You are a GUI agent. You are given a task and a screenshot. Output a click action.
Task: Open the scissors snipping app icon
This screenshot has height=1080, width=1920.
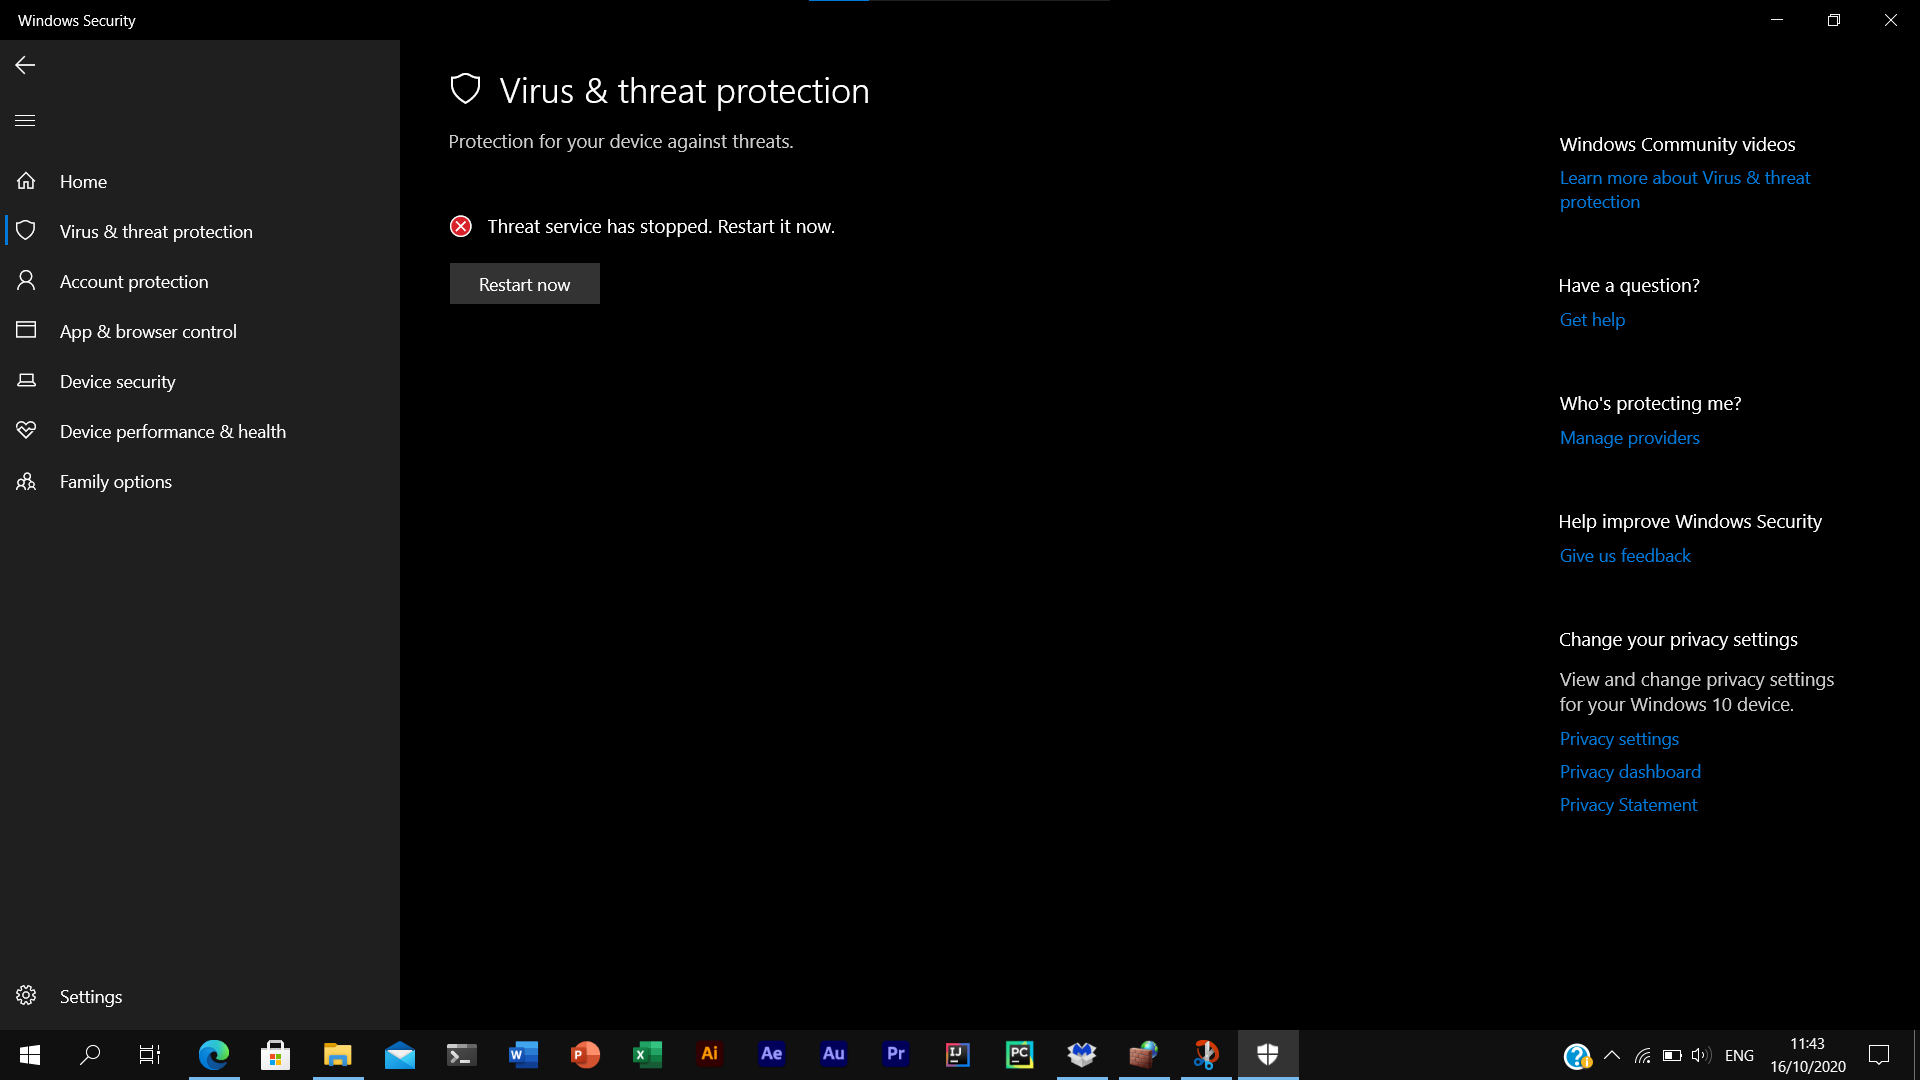coord(1205,1055)
